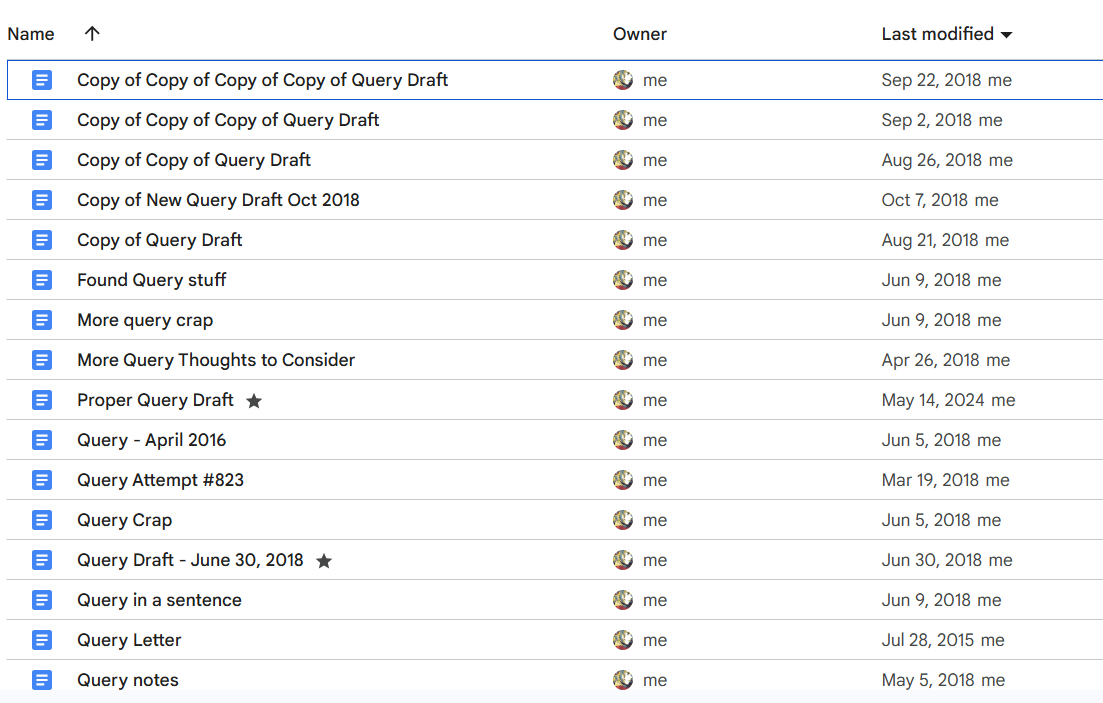Click owner avatar in Query Attempt #823 row

point(623,480)
